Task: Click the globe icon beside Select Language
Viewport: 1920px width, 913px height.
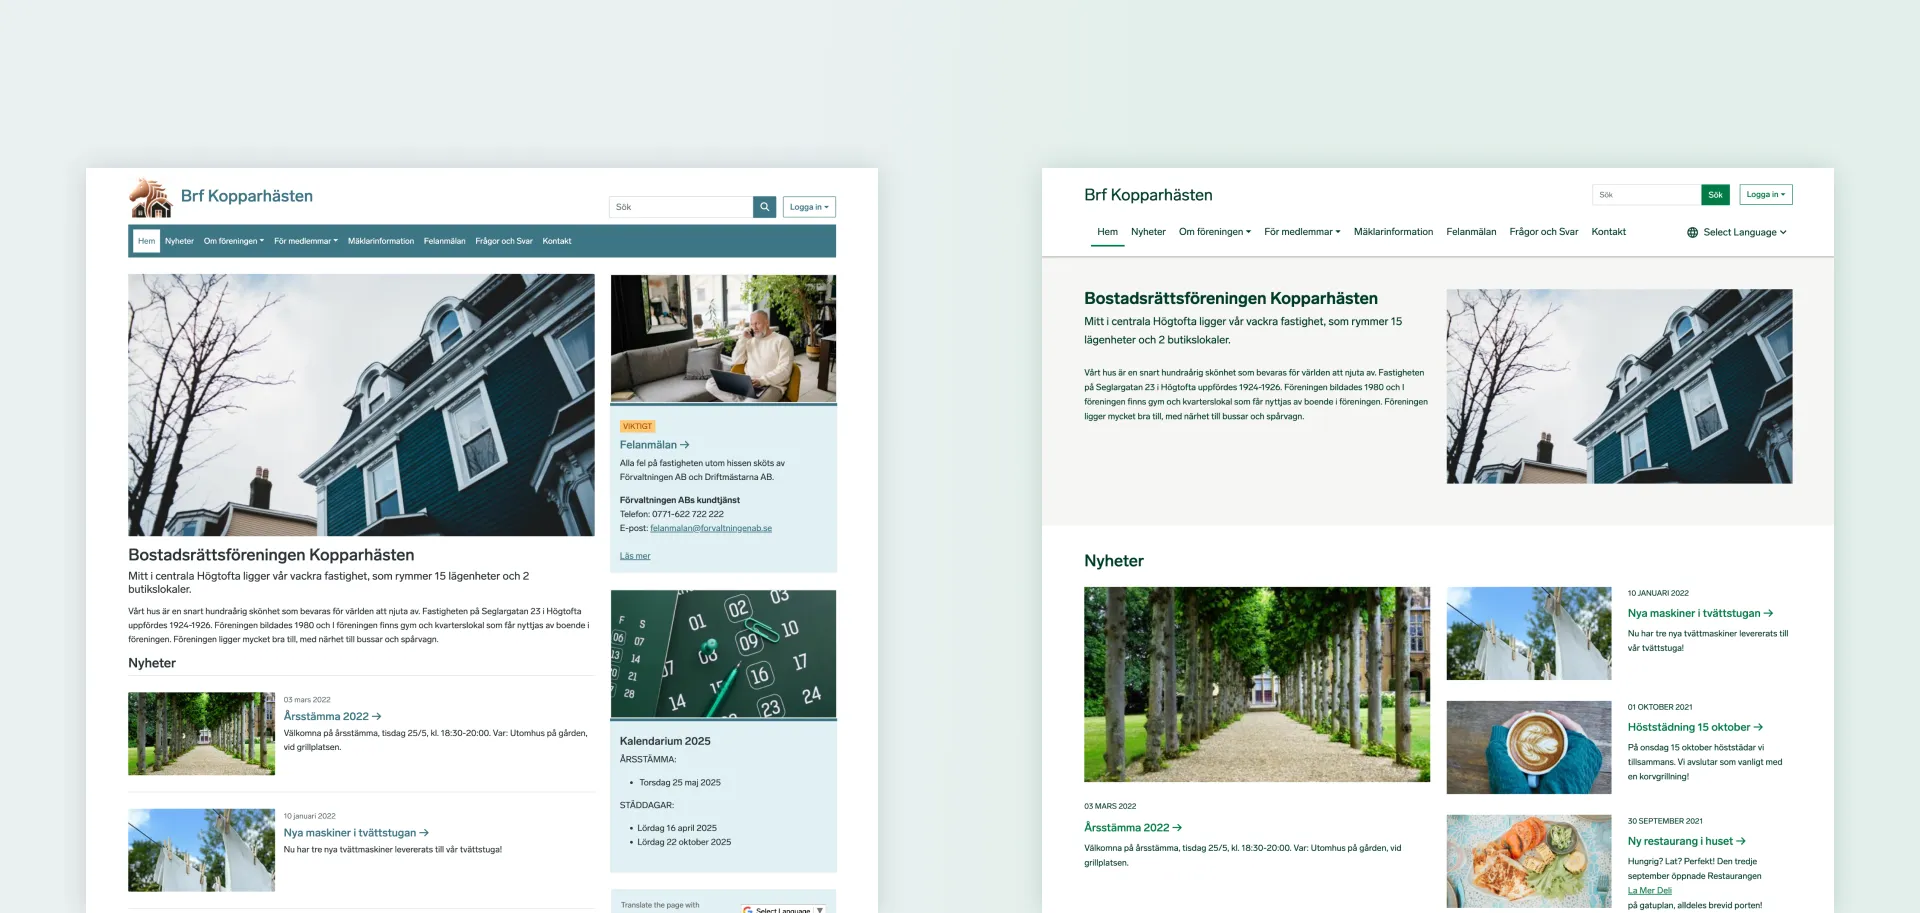Action: (x=1692, y=232)
